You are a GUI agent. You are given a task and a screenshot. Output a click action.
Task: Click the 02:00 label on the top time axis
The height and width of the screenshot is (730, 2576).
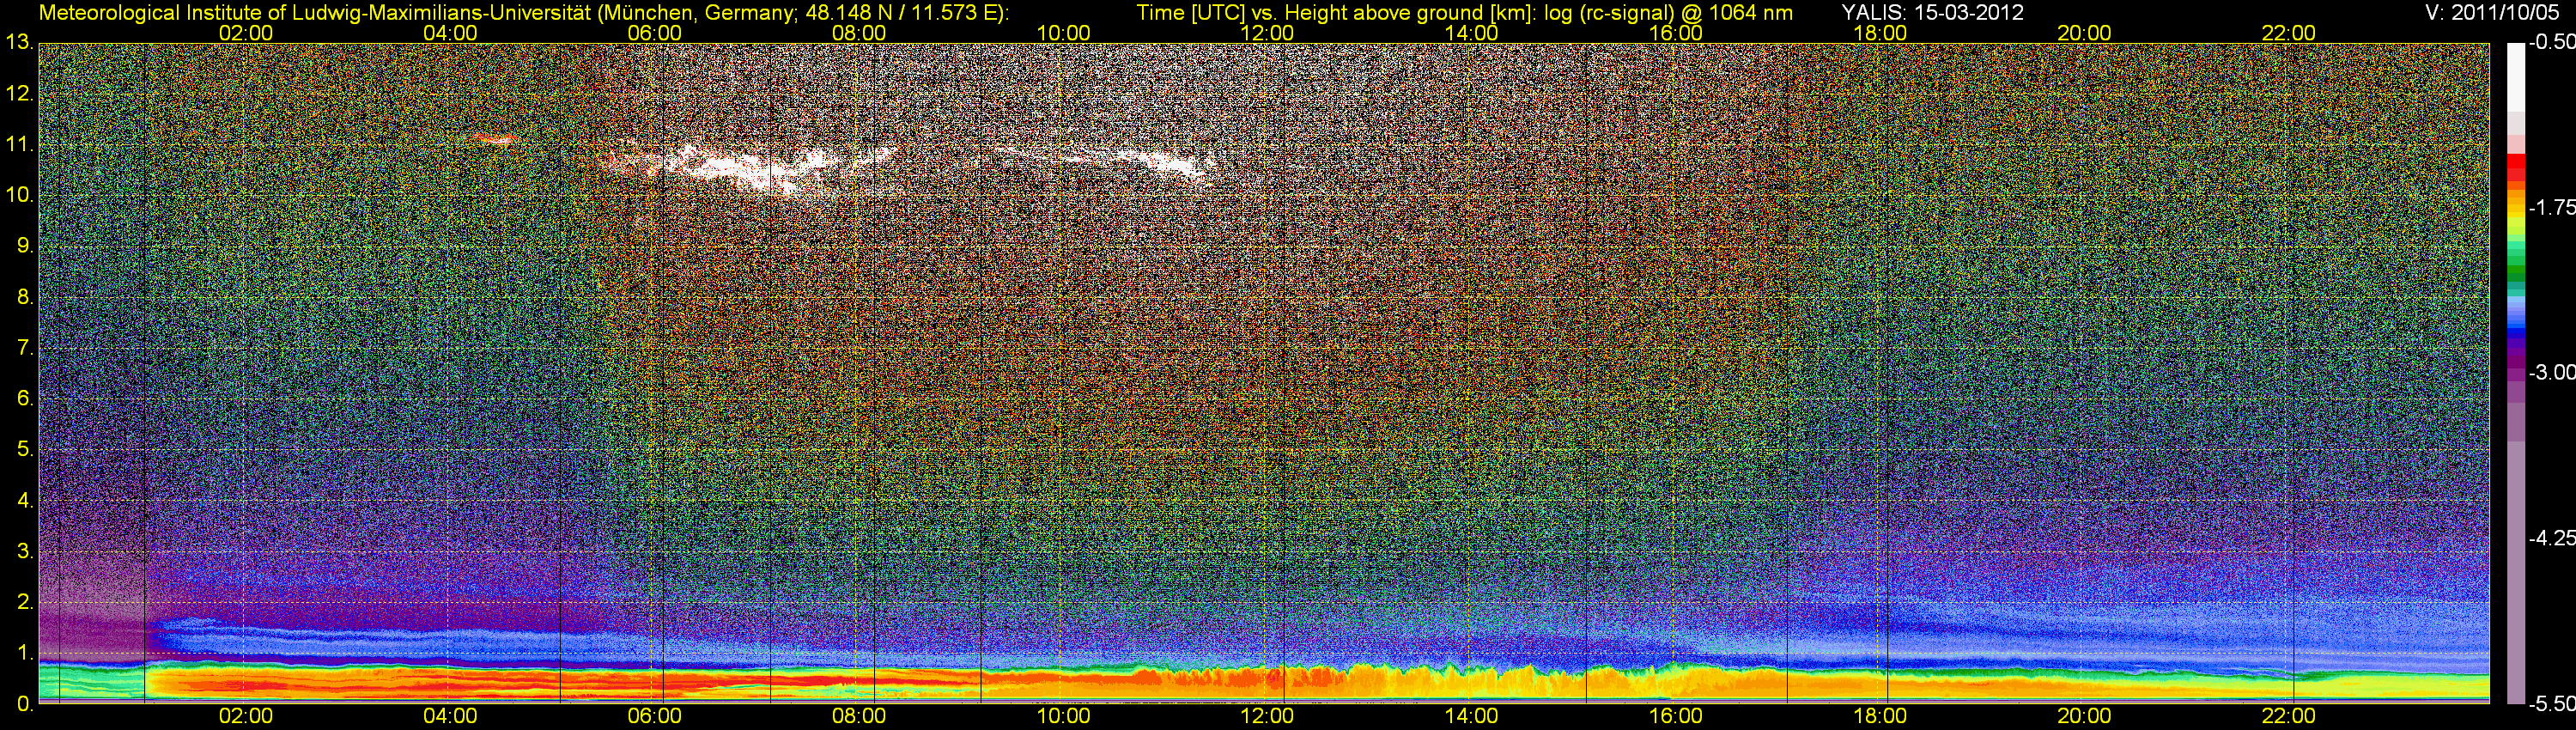246,33
